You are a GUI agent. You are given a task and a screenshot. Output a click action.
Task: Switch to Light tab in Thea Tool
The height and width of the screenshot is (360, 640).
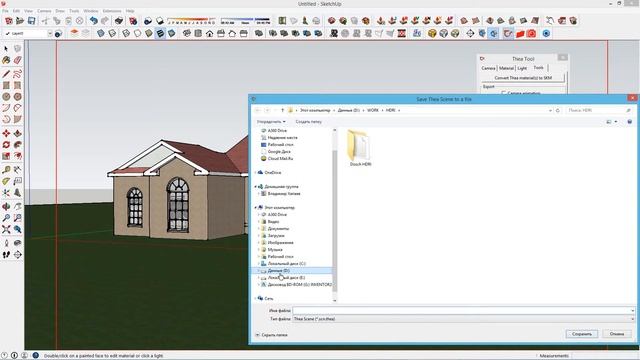522,68
